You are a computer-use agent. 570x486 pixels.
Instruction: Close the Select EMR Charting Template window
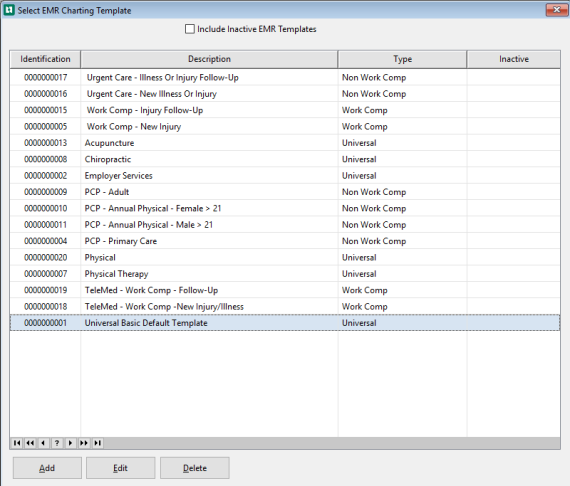(556, 10)
